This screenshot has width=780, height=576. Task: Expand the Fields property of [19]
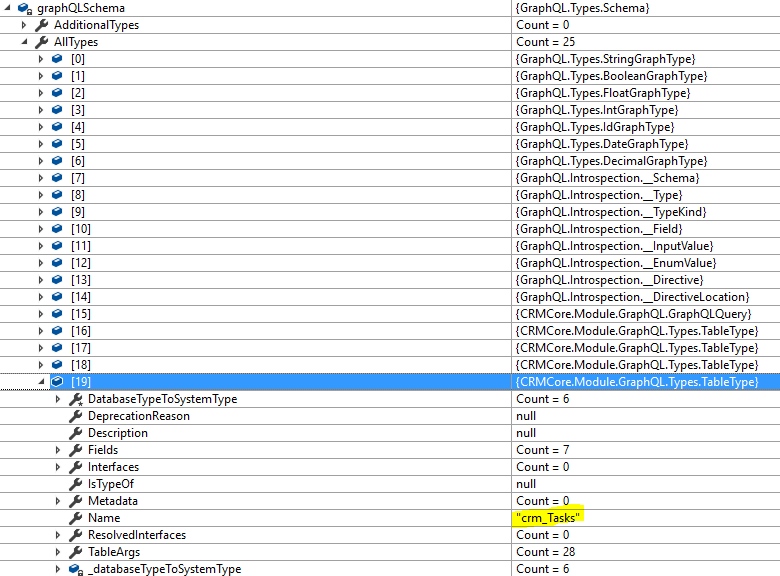pos(58,450)
